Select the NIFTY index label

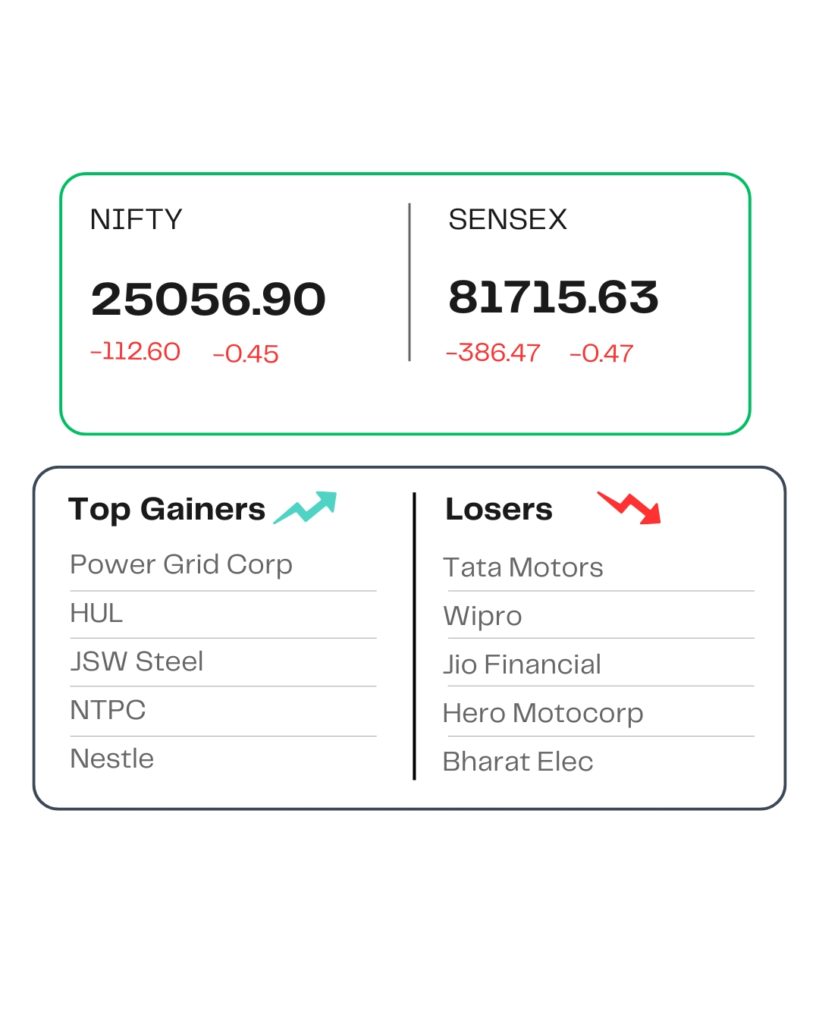click(136, 219)
